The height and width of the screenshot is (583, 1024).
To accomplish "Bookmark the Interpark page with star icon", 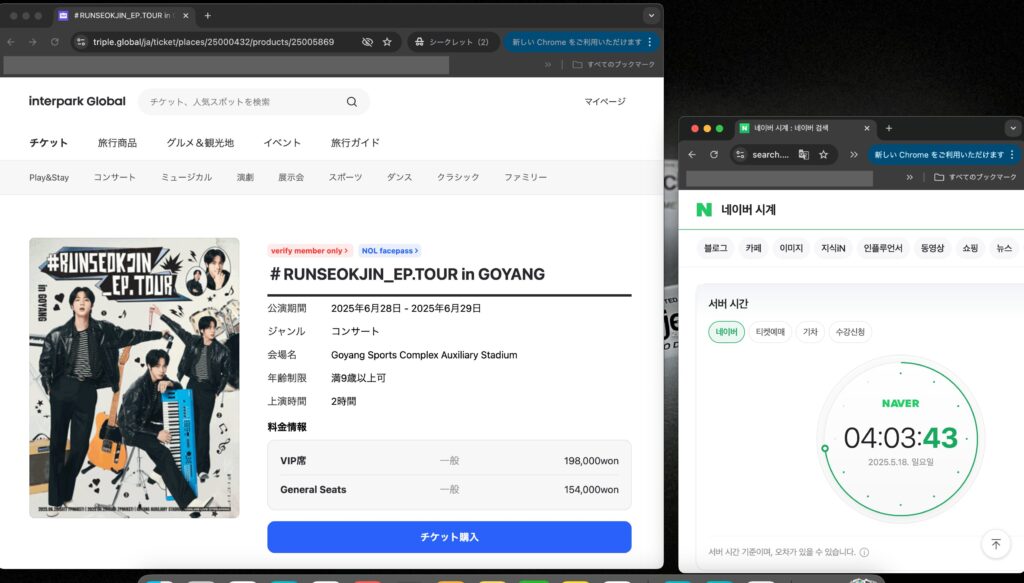I will click(387, 42).
